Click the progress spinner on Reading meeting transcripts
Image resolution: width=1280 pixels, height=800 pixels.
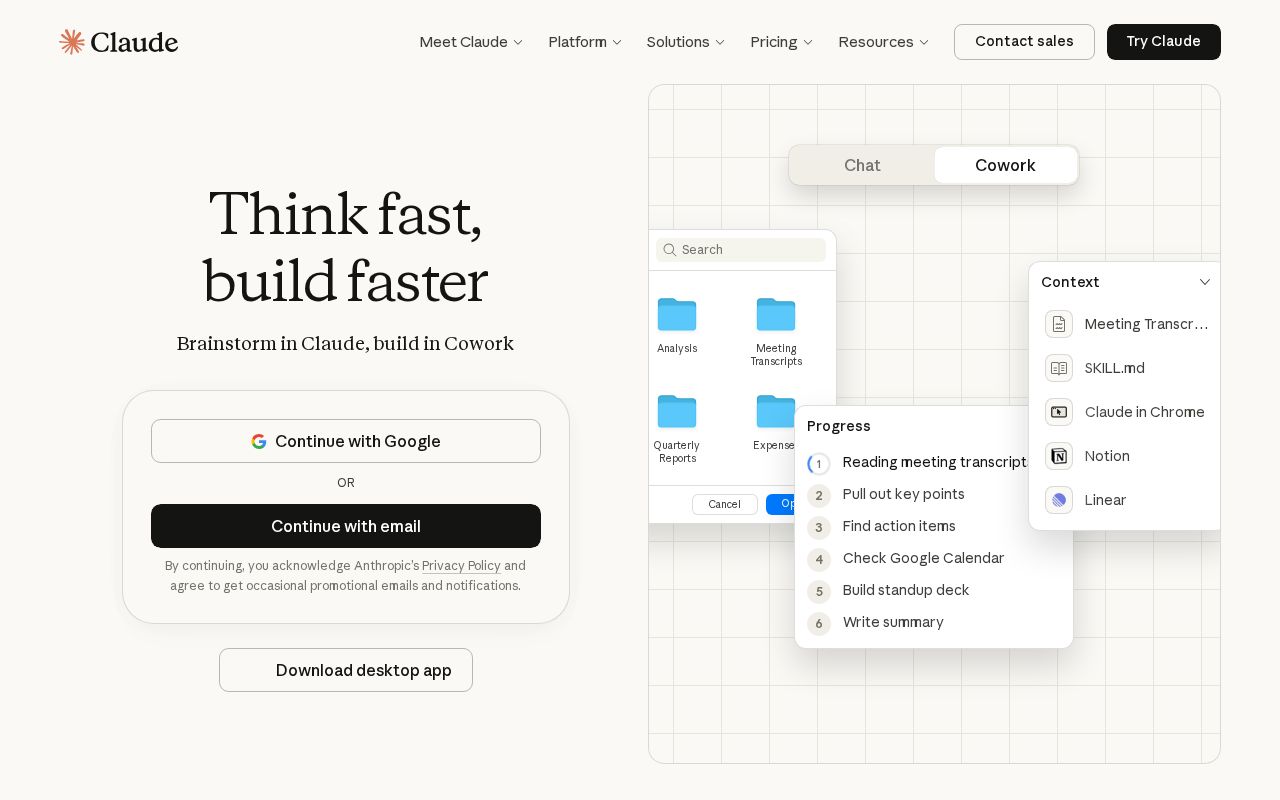pyautogui.click(x=819, y=464)
